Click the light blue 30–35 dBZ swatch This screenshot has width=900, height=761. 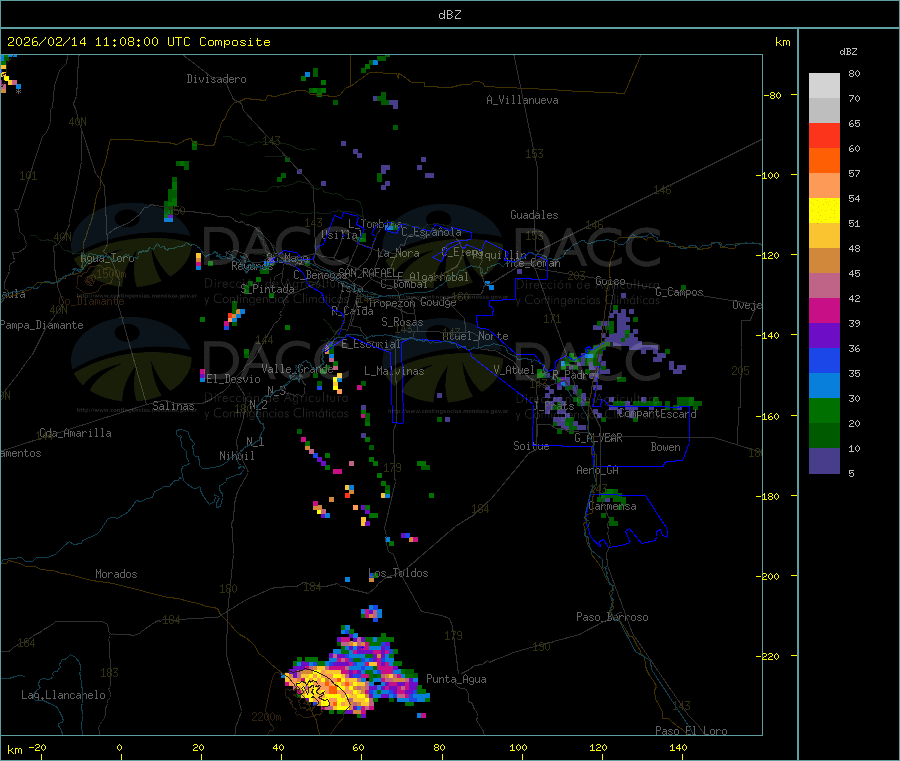coord(824,386)
